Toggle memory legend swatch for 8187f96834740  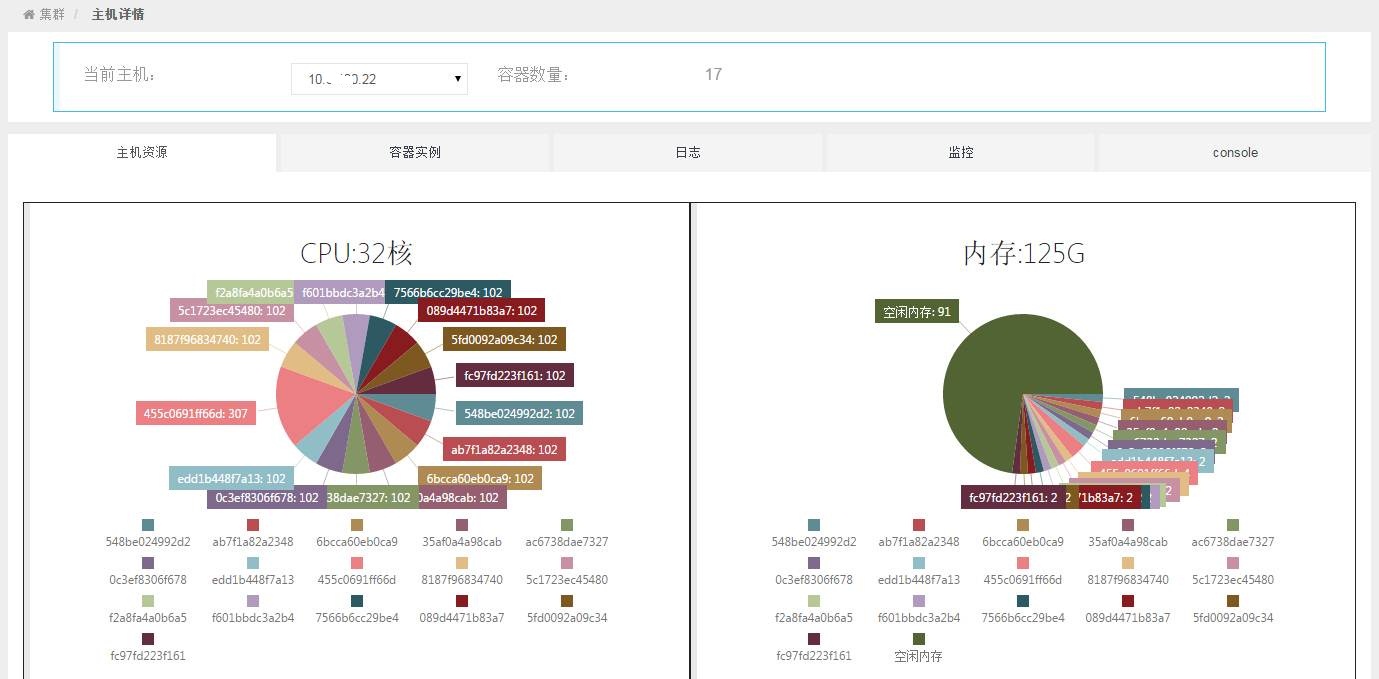click(1128, 563)
